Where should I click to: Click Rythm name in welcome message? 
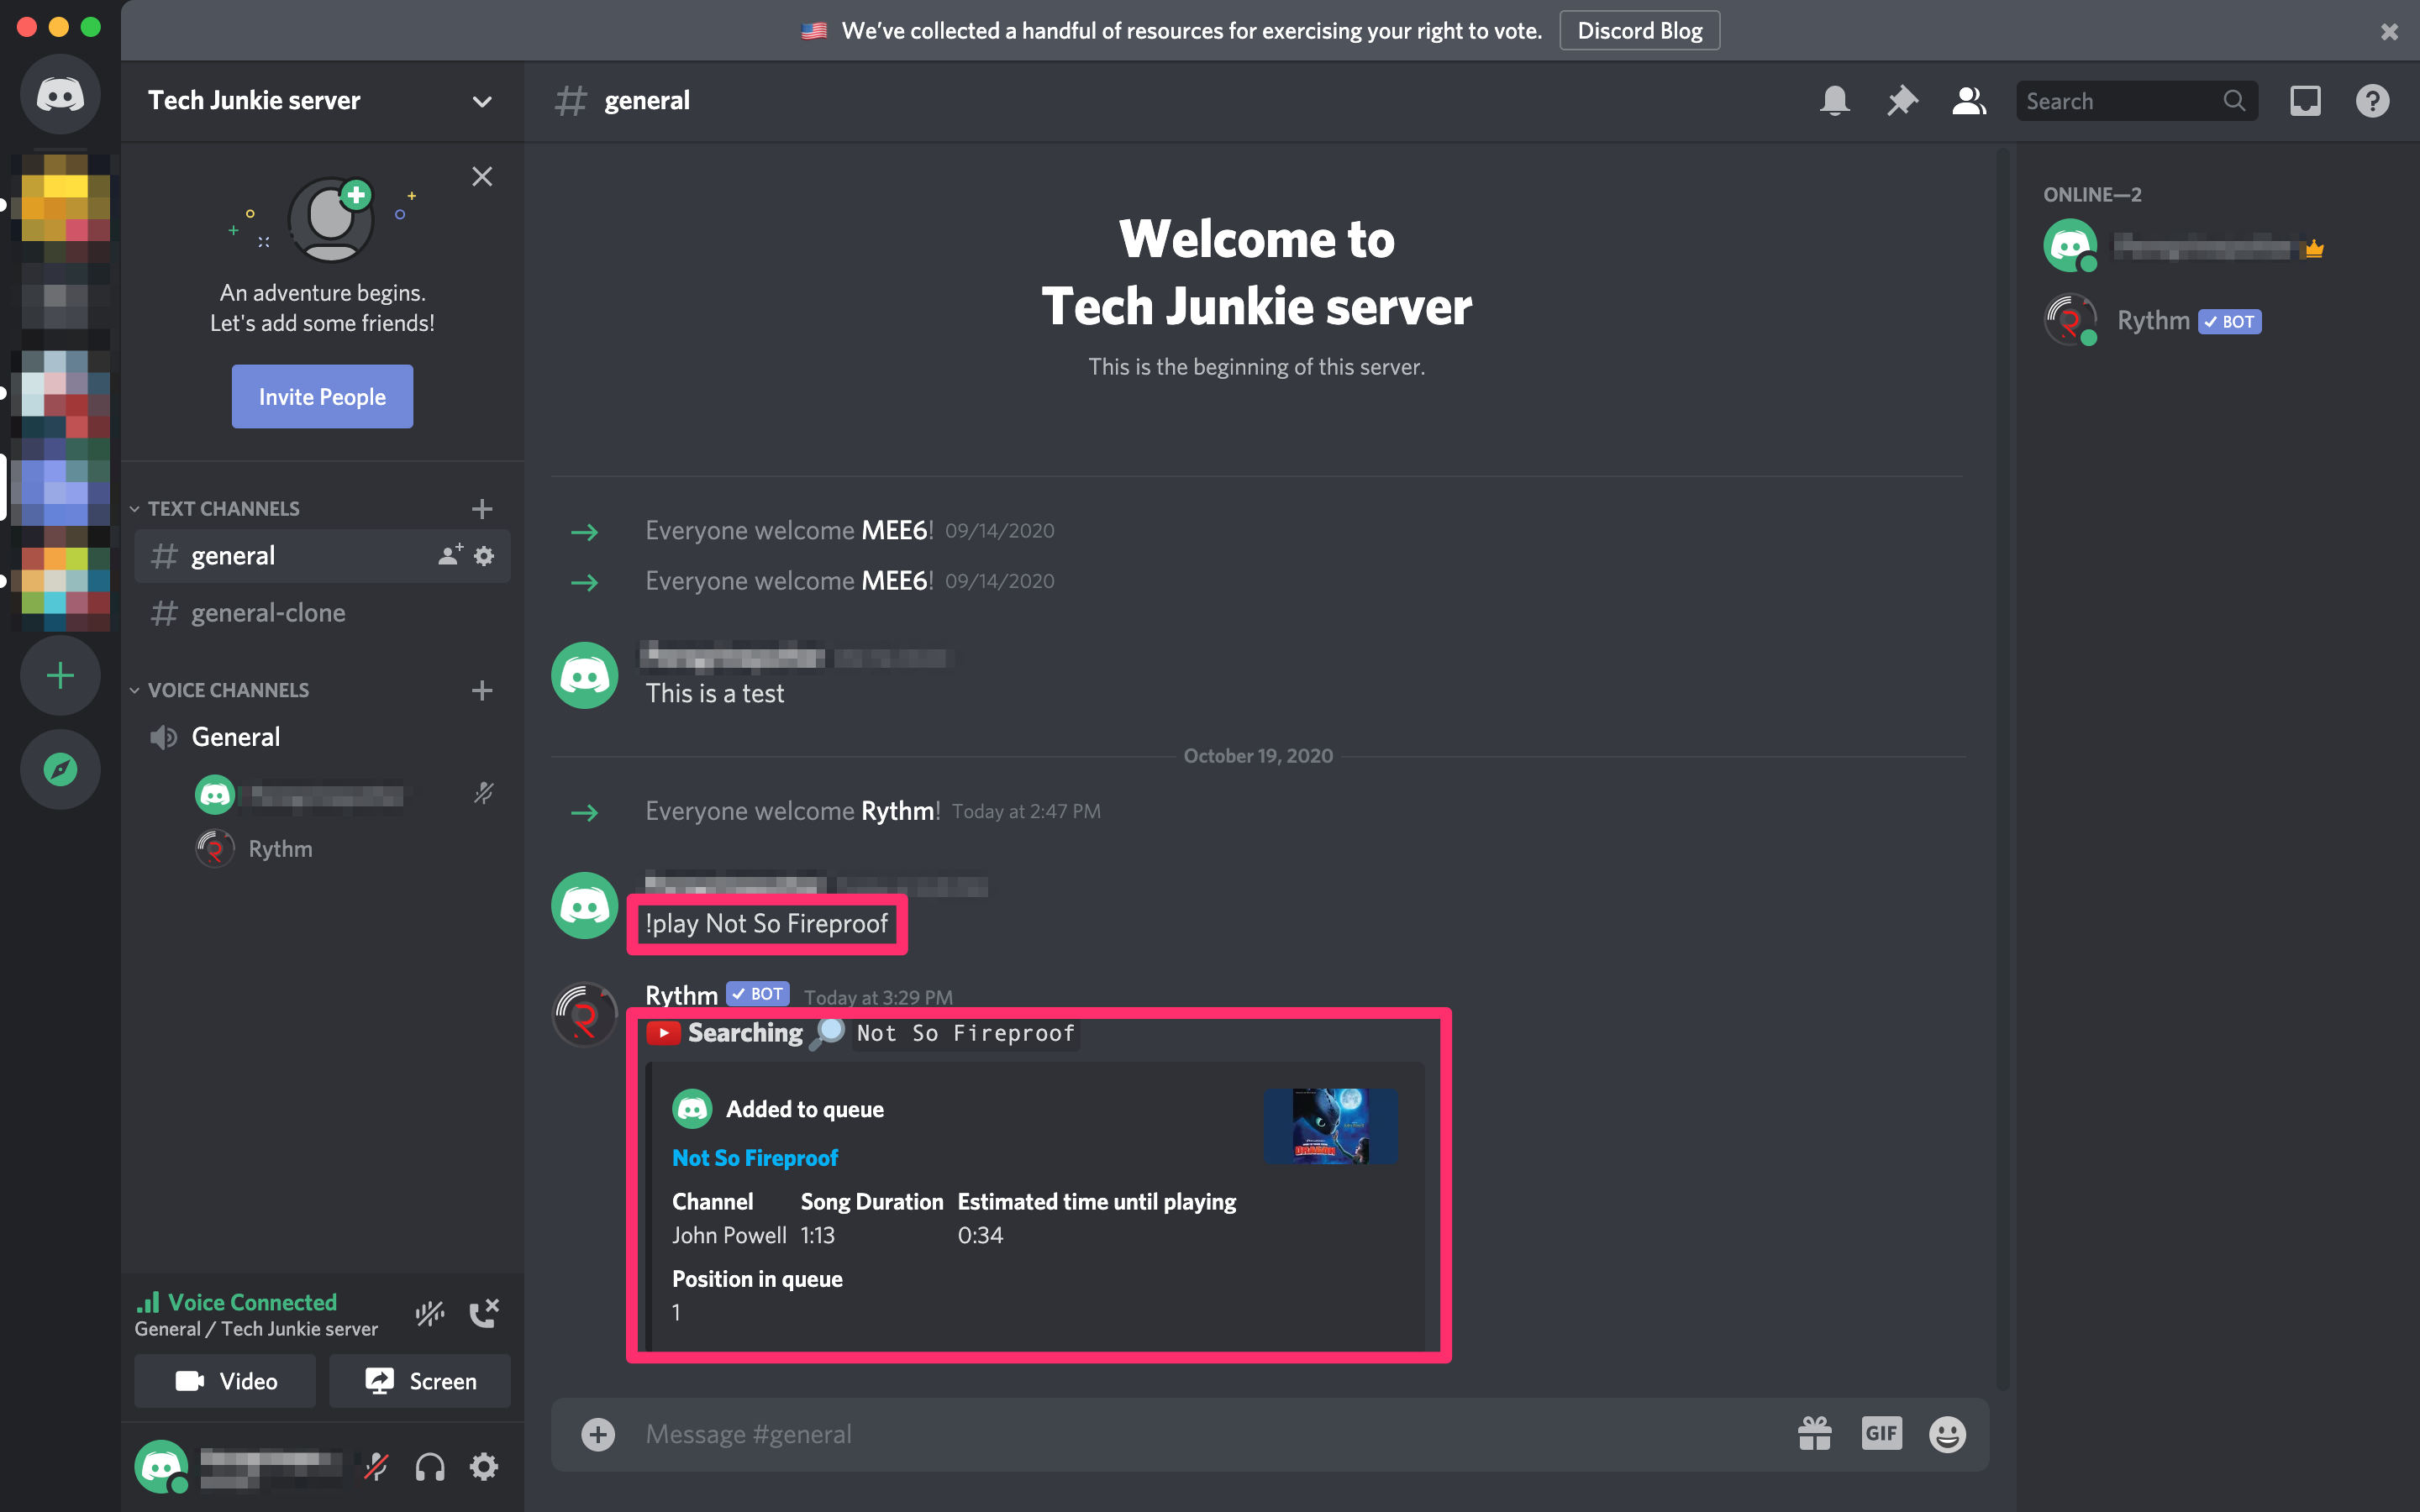898,811
